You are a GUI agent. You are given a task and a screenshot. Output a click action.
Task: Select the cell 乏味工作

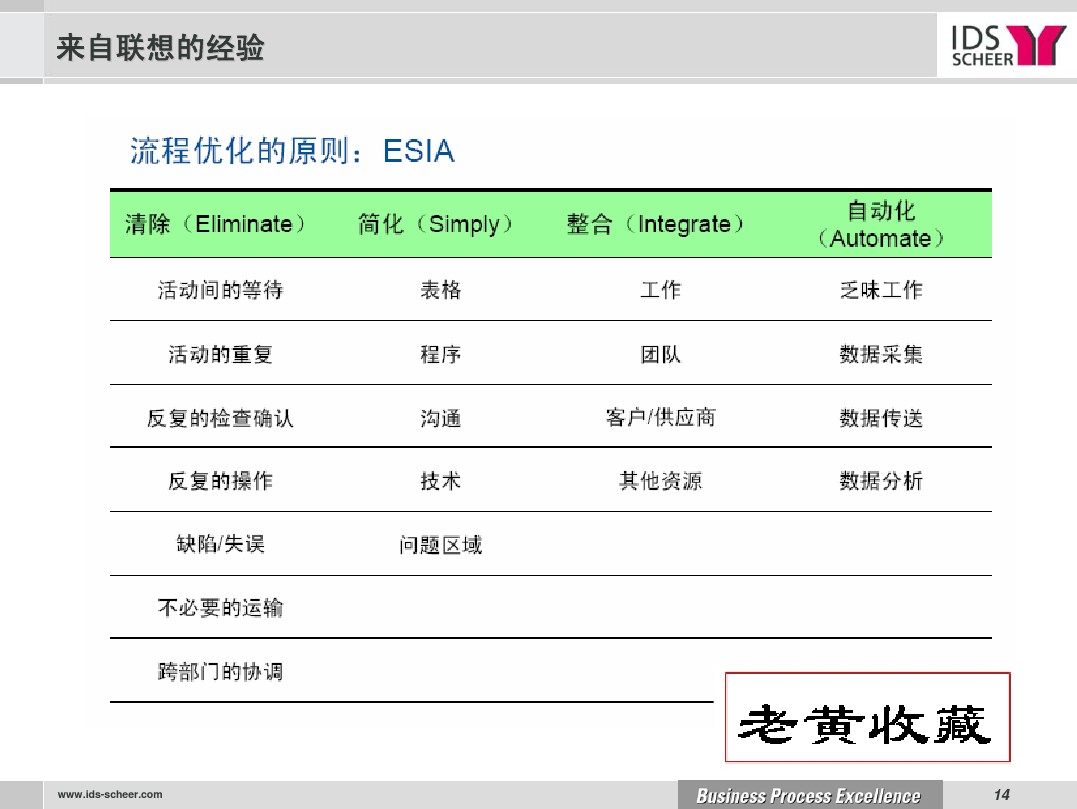tap(881, 290)
